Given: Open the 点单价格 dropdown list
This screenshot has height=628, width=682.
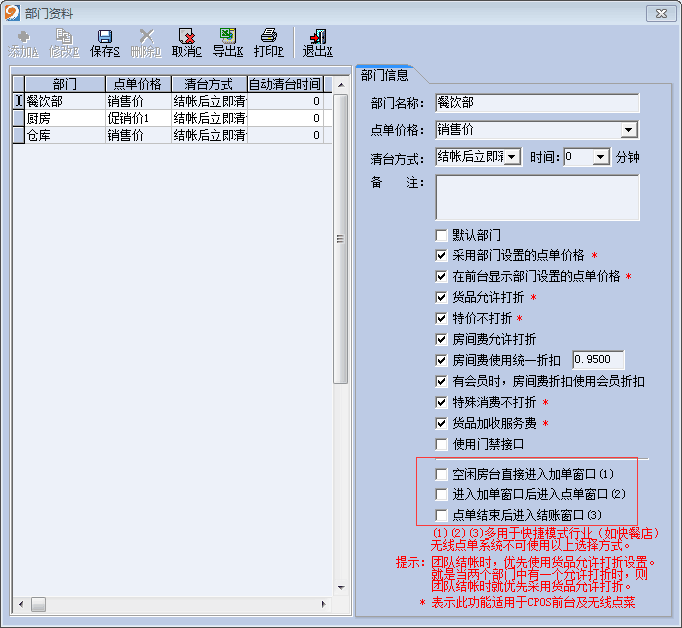Looking at the screenshot, I should click(x=628, y=130).
